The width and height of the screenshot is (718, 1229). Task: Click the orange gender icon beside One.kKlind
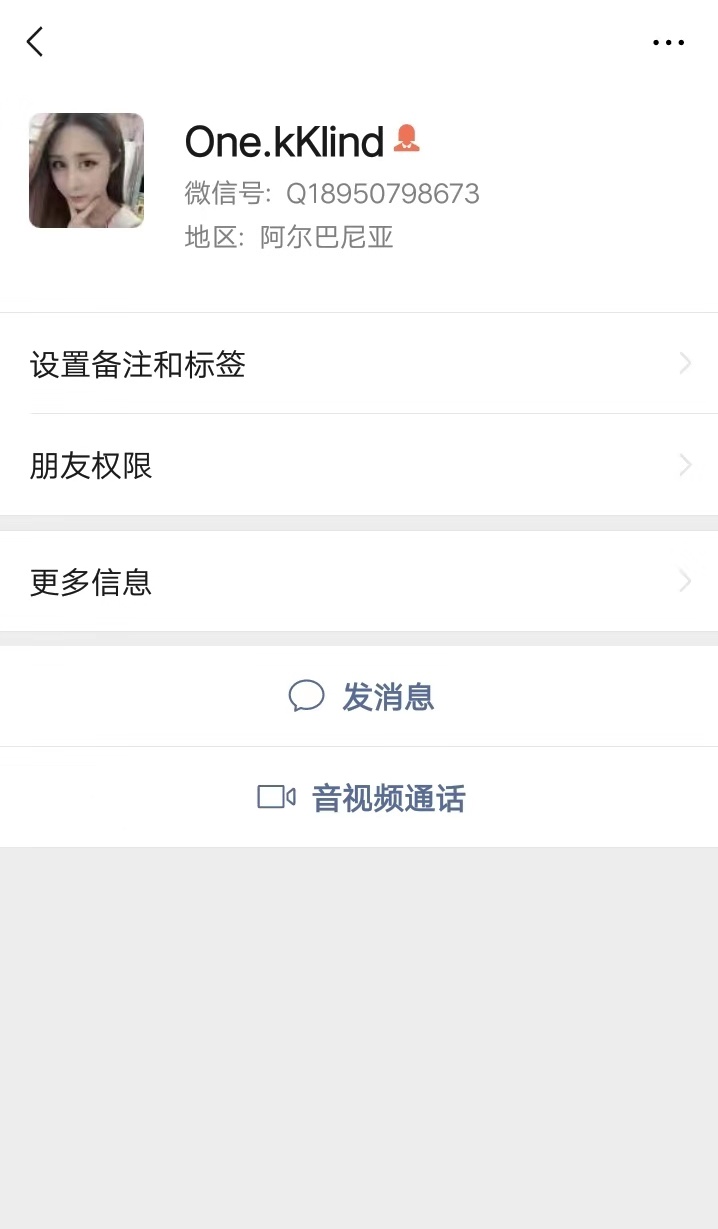(x=406, y=138)
